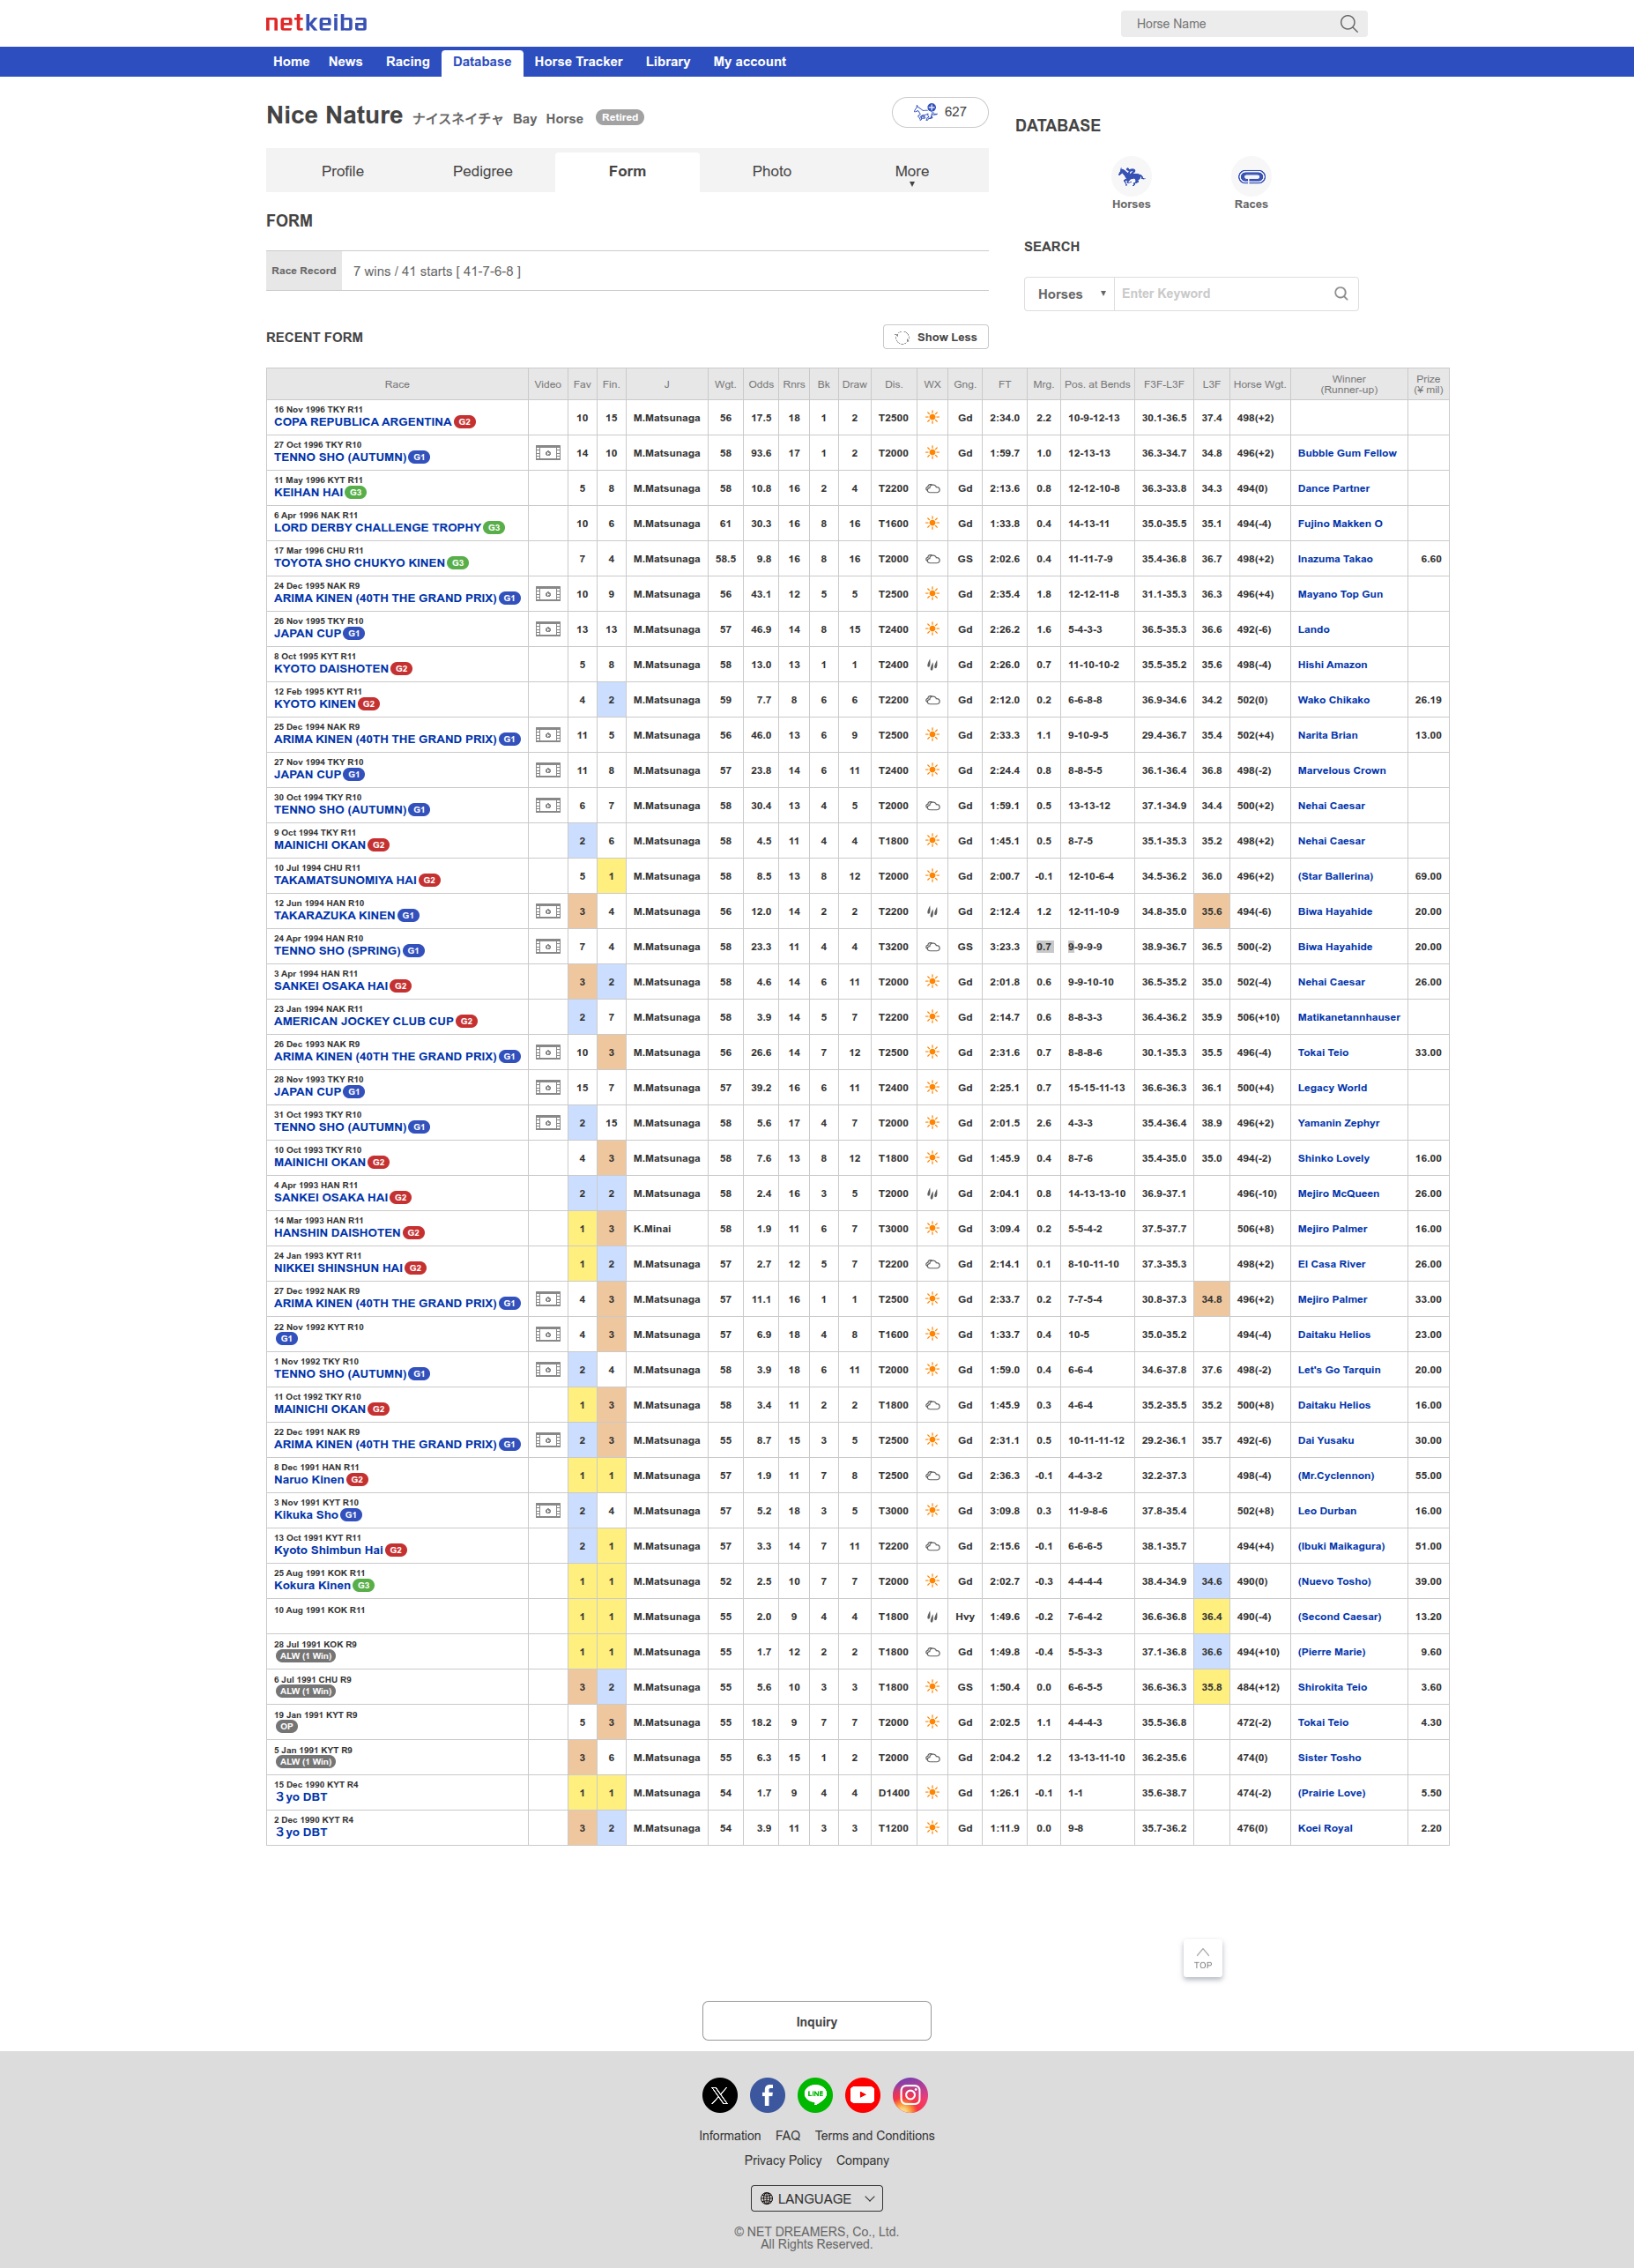Play video for 24 Dec 1995 Arima Kinen
This screenshot has width=1634, height=2268.
pos(548,594)
